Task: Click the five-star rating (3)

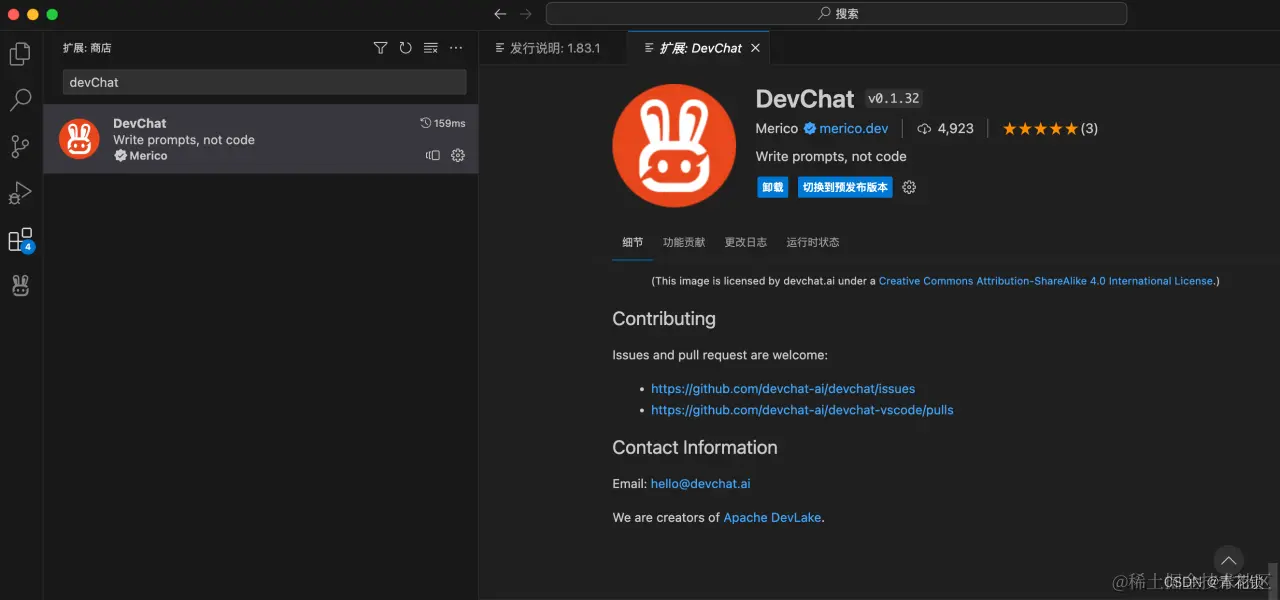Action: (x=1050, y=128)
